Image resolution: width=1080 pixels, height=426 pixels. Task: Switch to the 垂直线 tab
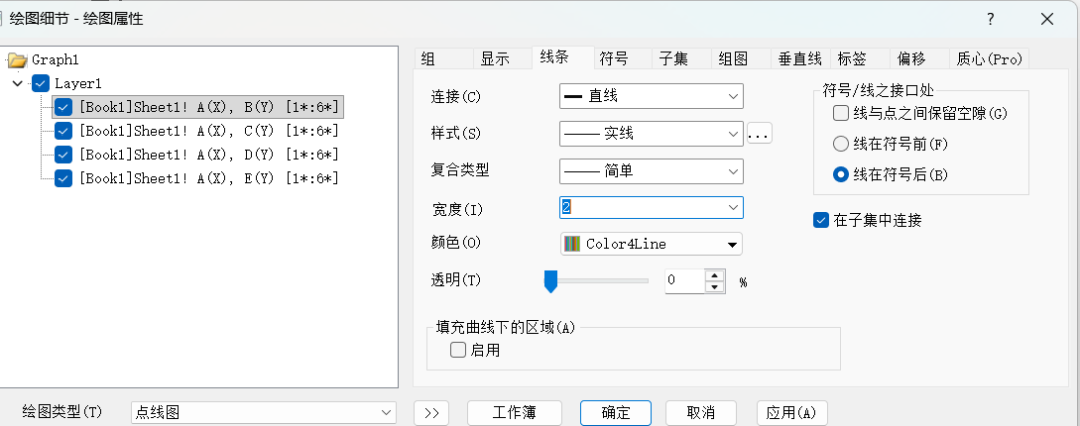[x=800, y=59]
